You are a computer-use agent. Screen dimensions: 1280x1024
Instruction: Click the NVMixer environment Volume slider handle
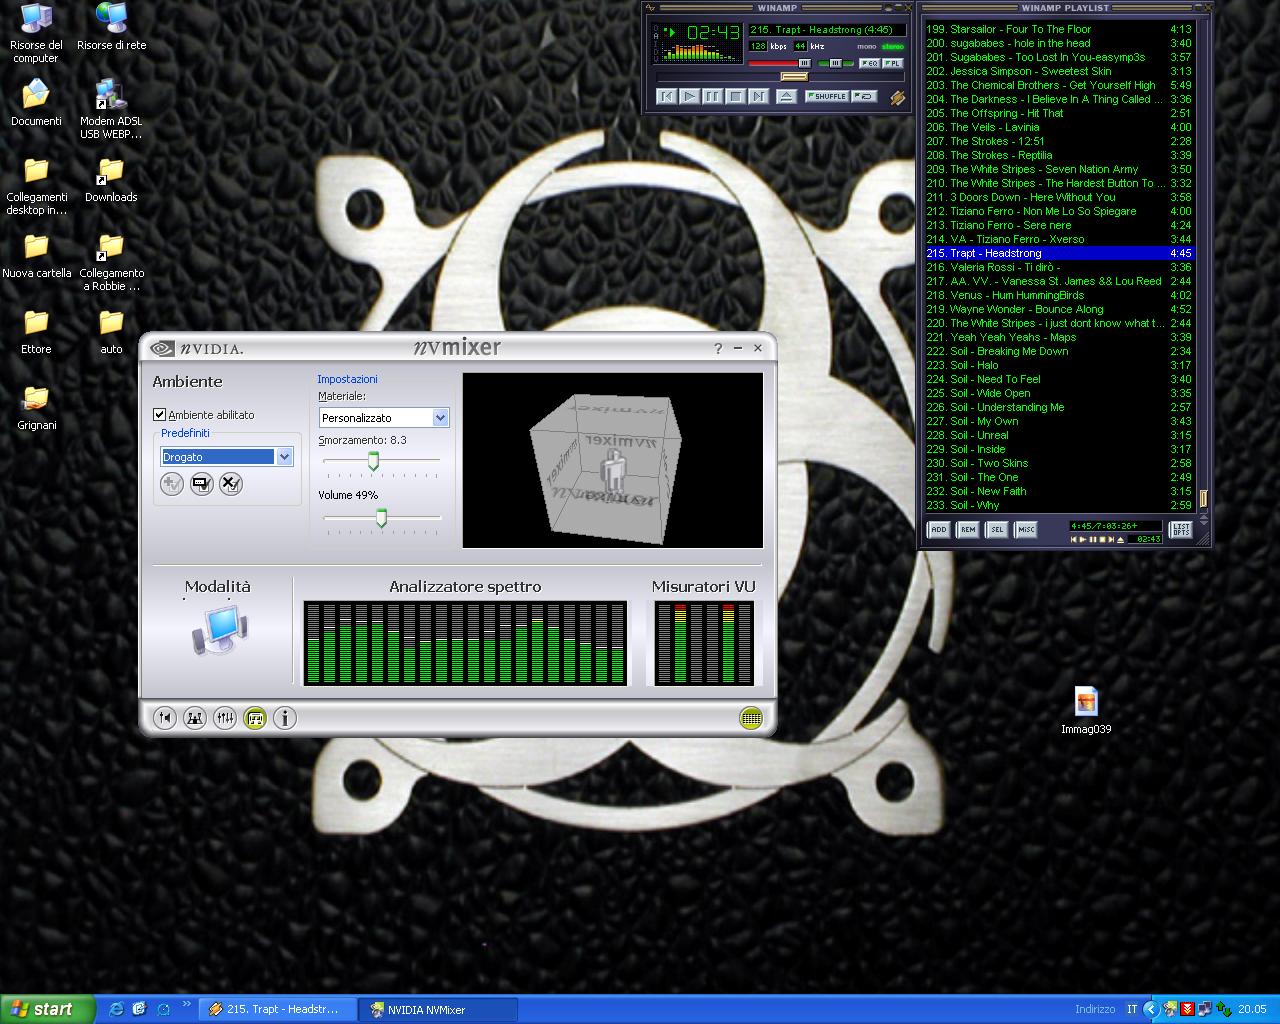[x=381, y=517]
